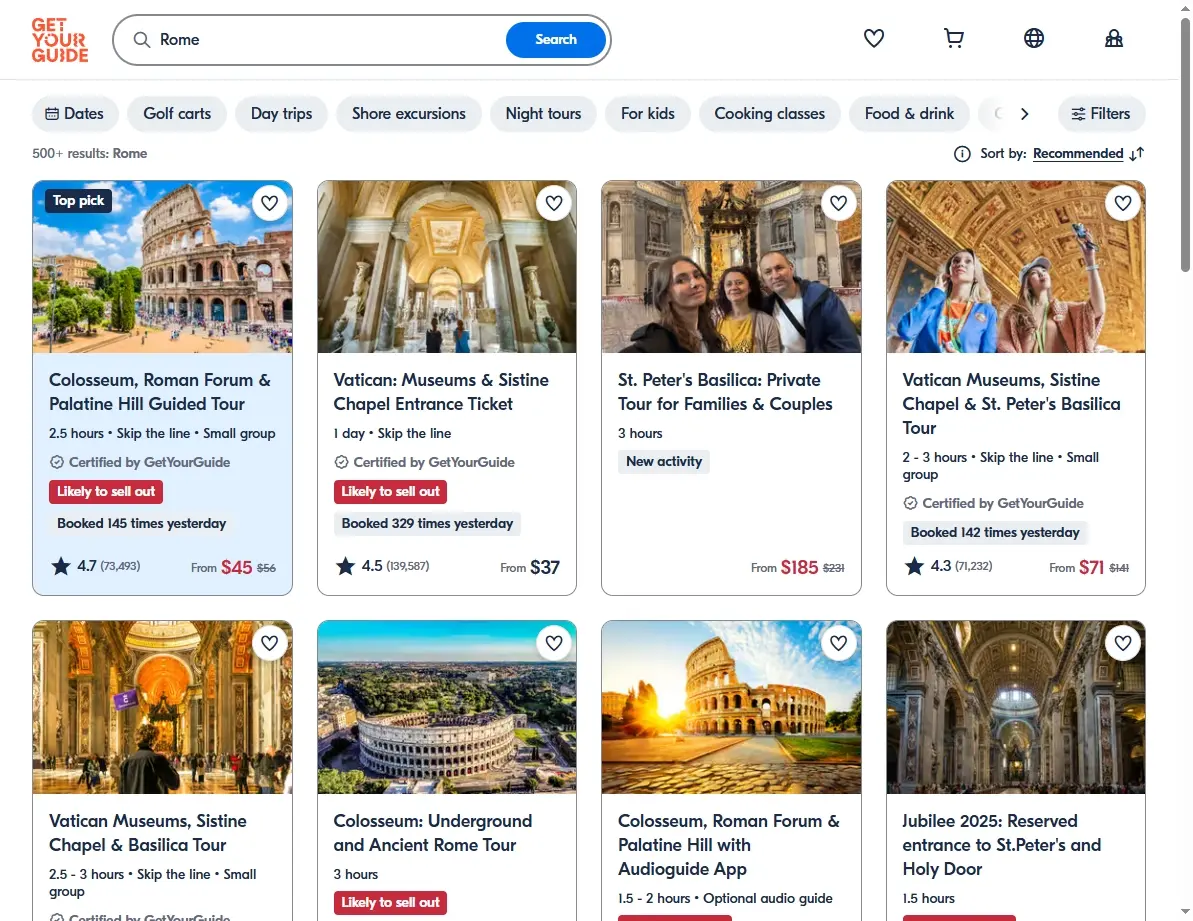Open Colosseum: Underground and Ancient Rome Tour

pos(432,833)
